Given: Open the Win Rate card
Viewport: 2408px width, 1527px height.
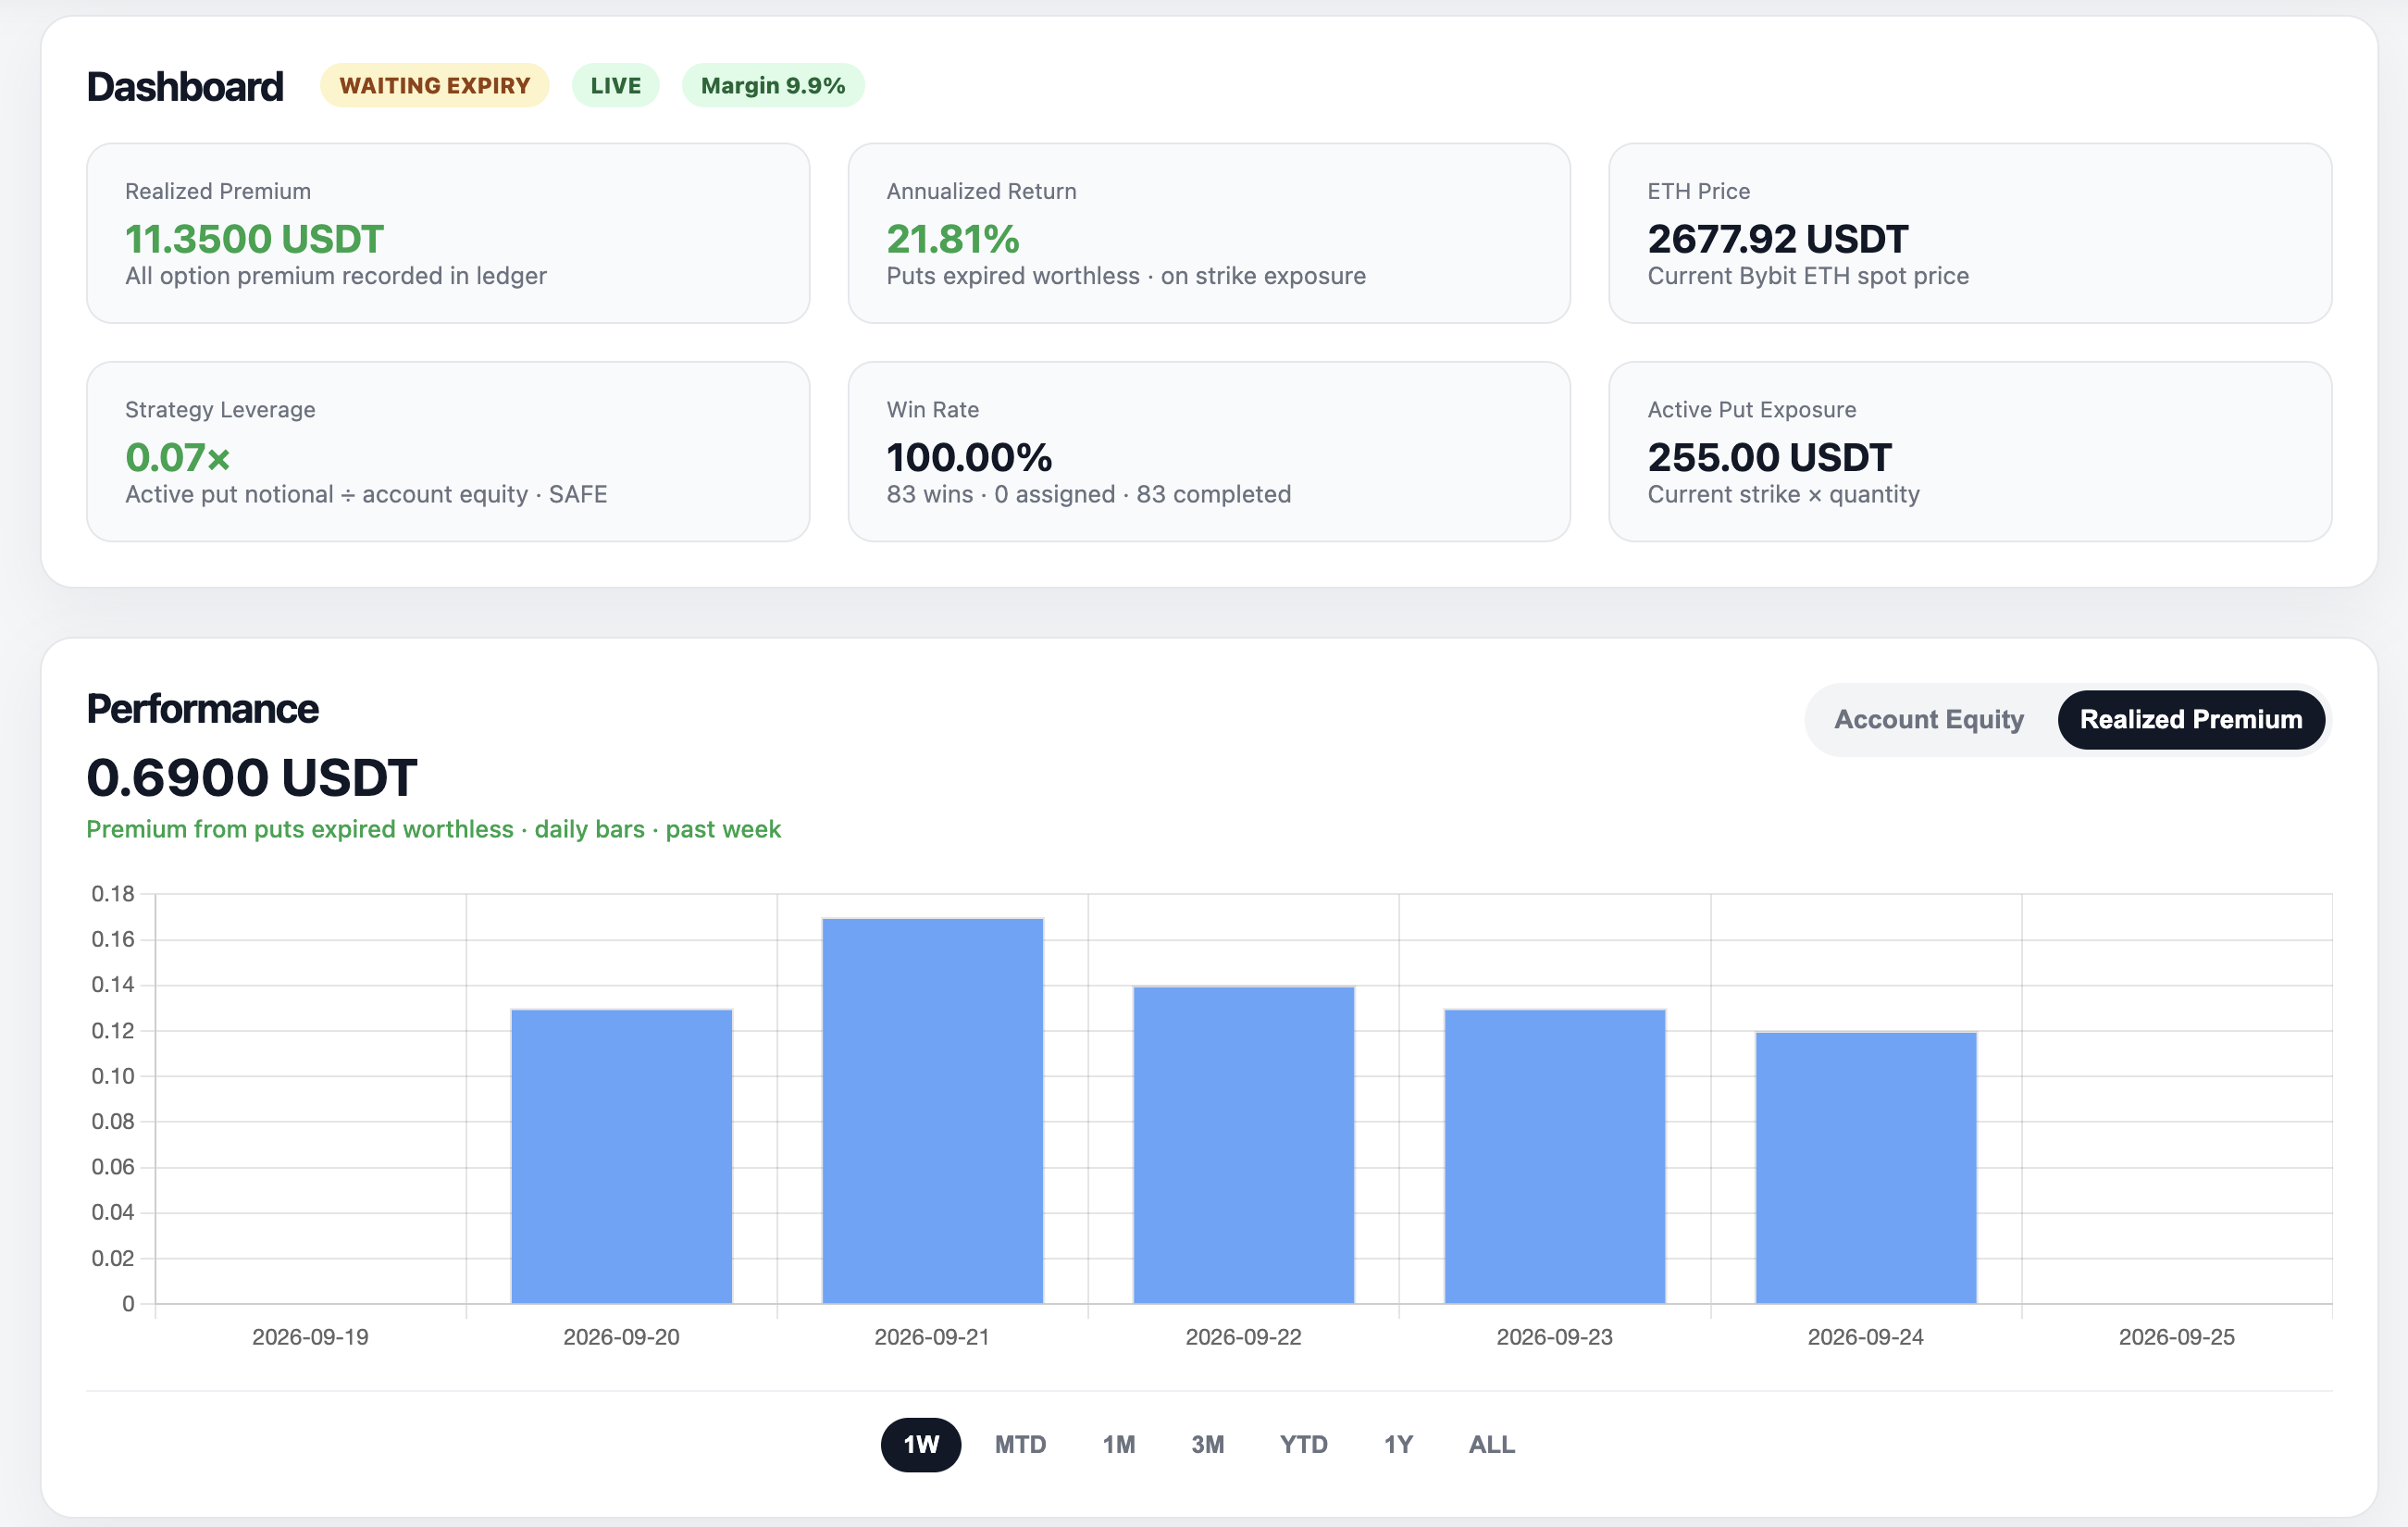Looking at the screenshot, I should 1208,451.
